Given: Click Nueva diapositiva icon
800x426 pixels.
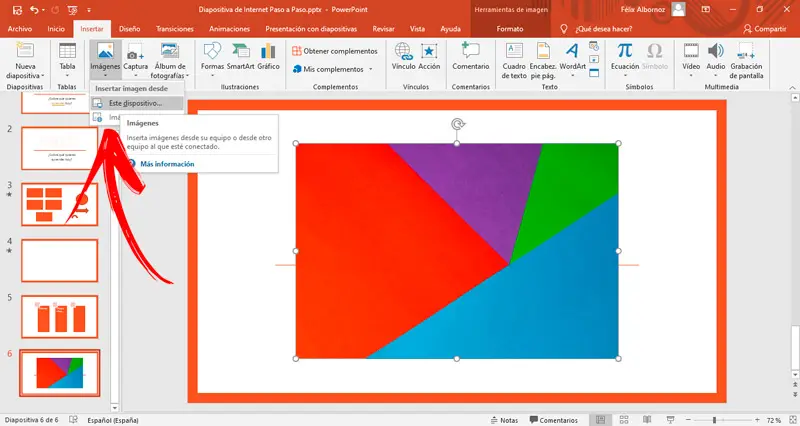Looking at the screenshot, I should tap(24, 51).
